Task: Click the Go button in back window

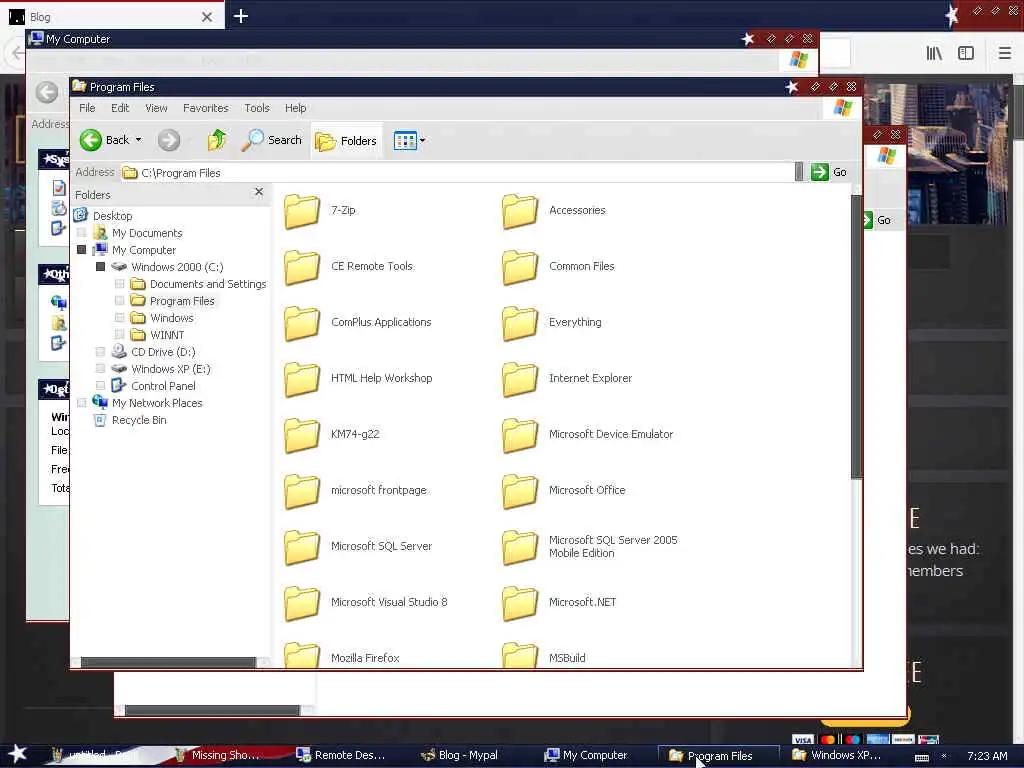Action: (877, 220)
